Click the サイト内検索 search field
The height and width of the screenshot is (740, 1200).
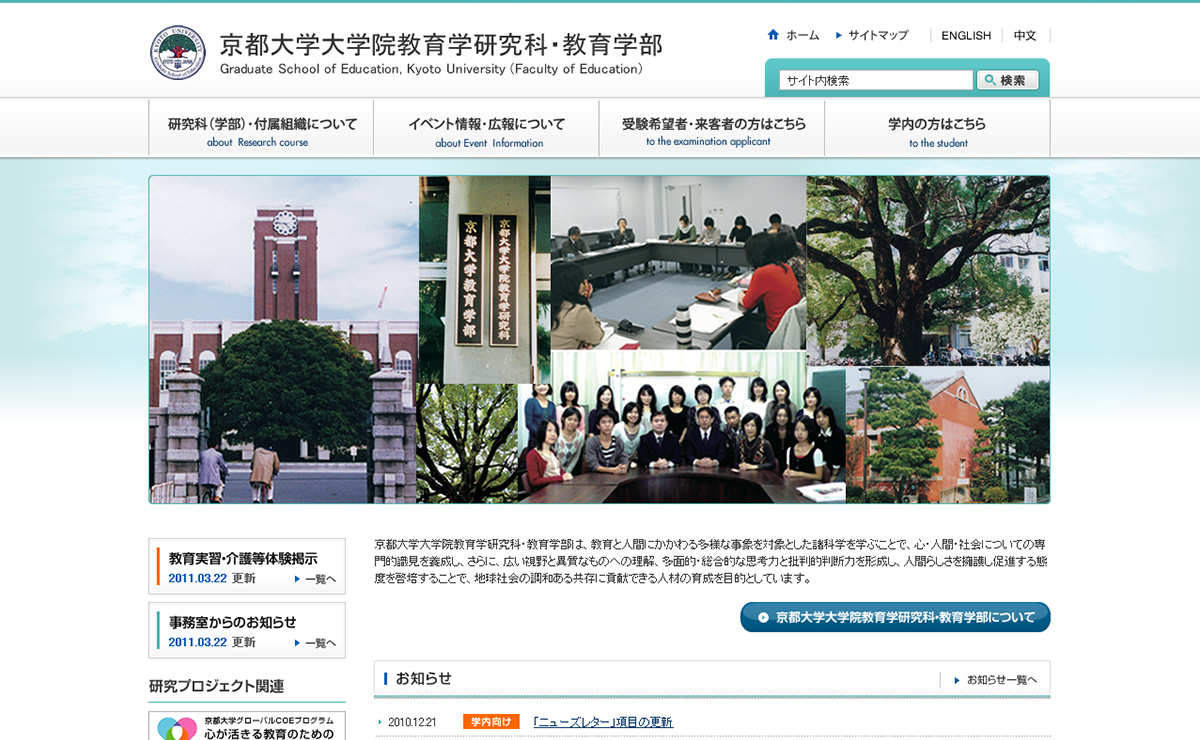[x=877, y=80]
